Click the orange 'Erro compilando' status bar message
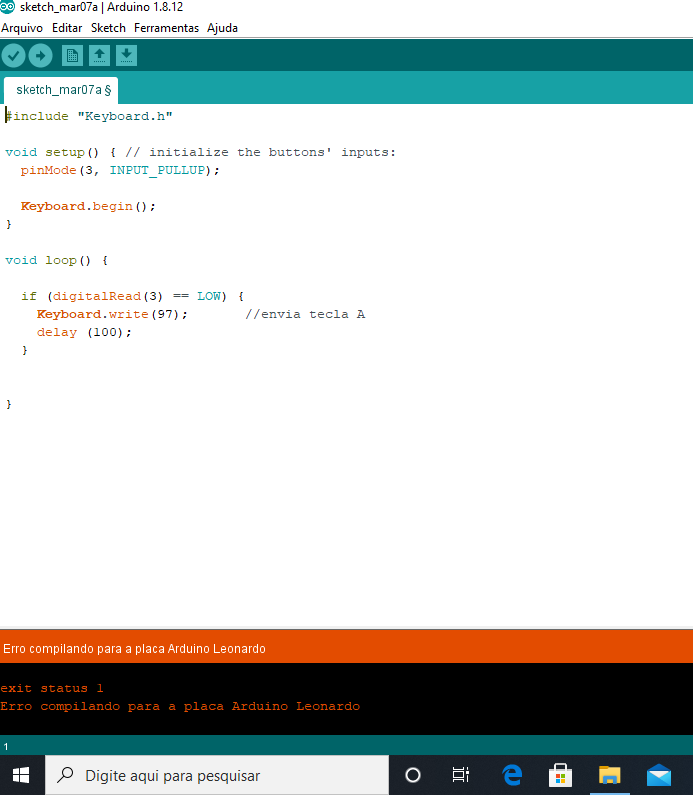Screen dimensions: 693x795 (134, 648)
